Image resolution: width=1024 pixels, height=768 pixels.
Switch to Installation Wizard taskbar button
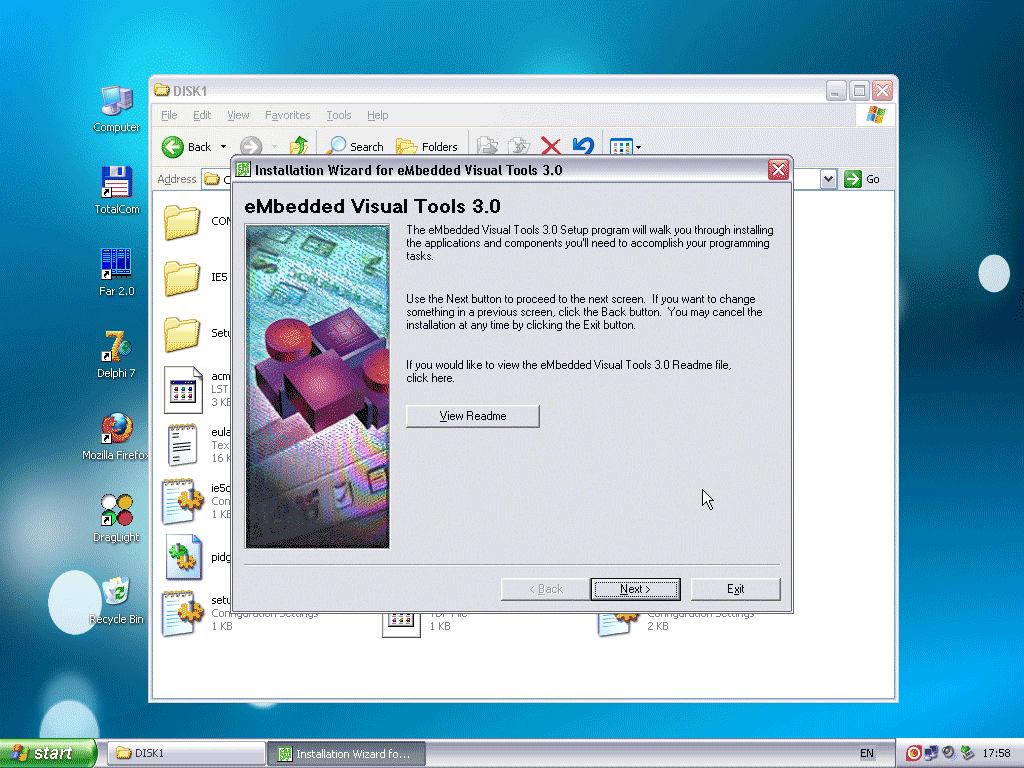(347, 754)
